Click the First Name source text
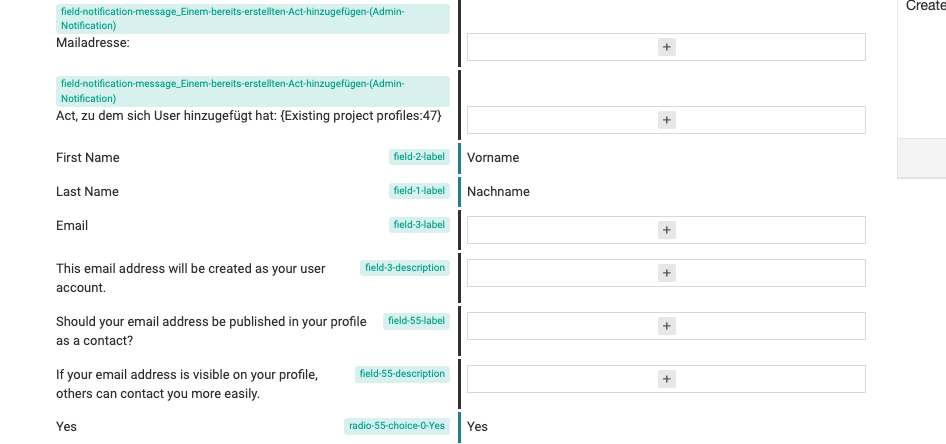Screen dimensions: 946x444 tap(88, 158)
